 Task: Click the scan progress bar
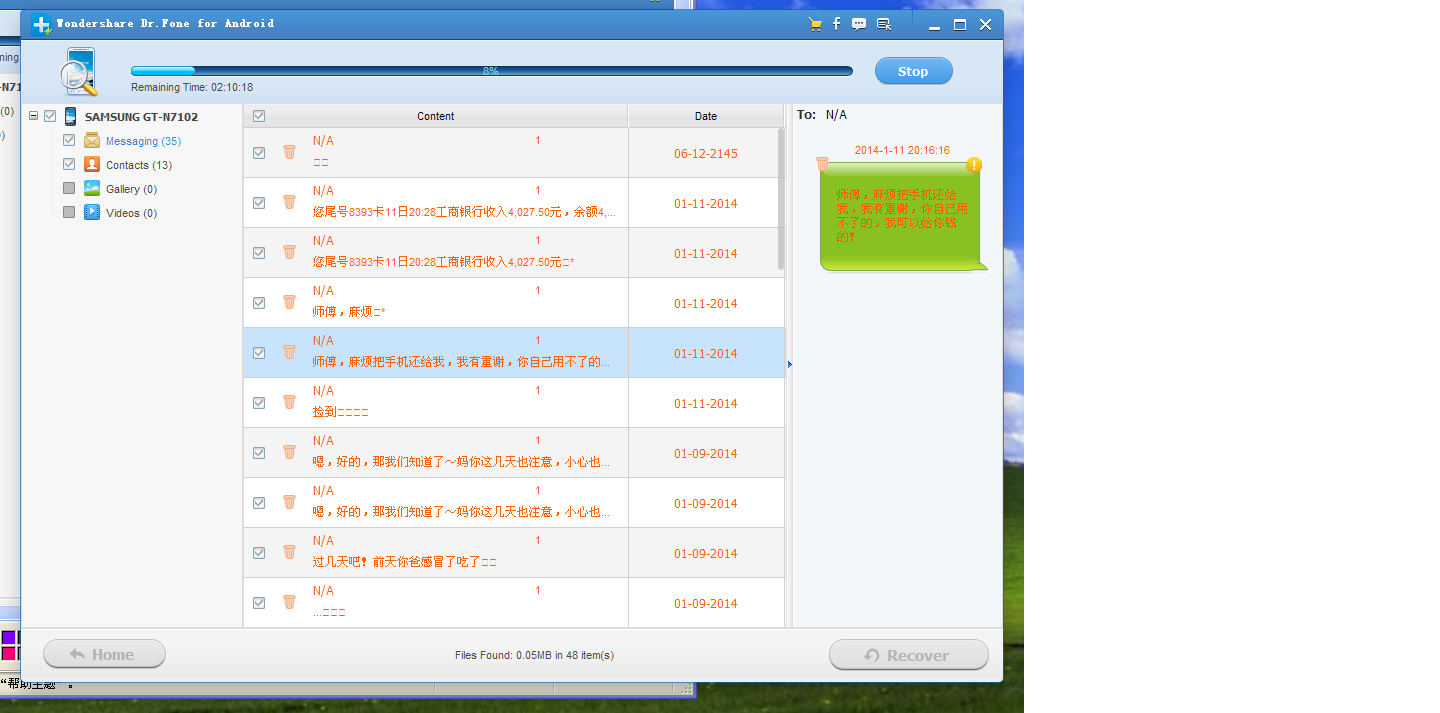click(x=491, y=71)
